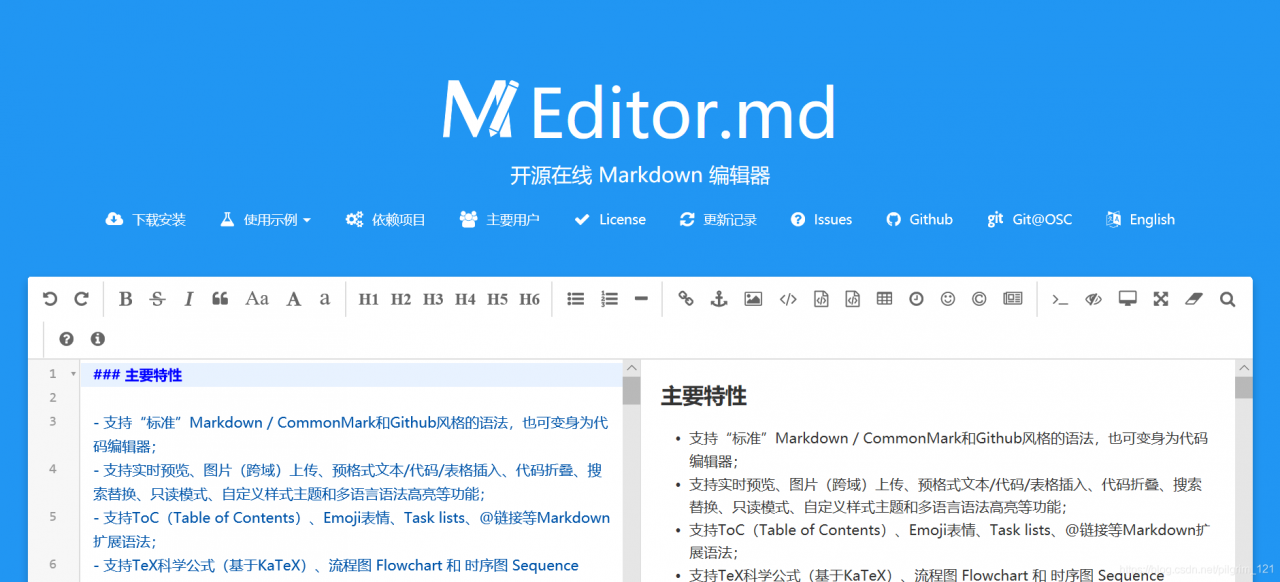Insert emoji using smiley icon

pyautogui.click(x=948, y=298)
